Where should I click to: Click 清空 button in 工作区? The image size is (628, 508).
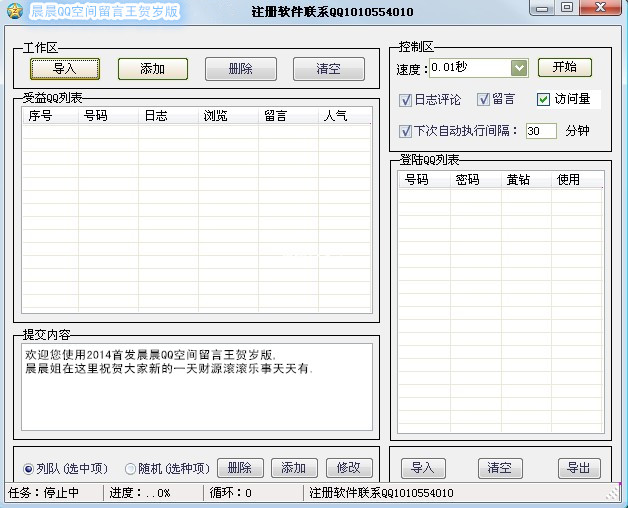tap(329, 69)
